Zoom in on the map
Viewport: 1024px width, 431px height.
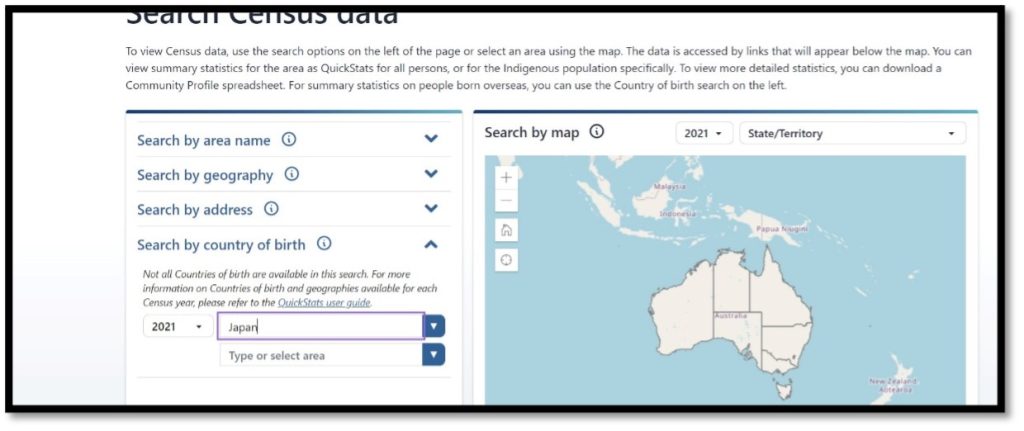pos(506,177)
